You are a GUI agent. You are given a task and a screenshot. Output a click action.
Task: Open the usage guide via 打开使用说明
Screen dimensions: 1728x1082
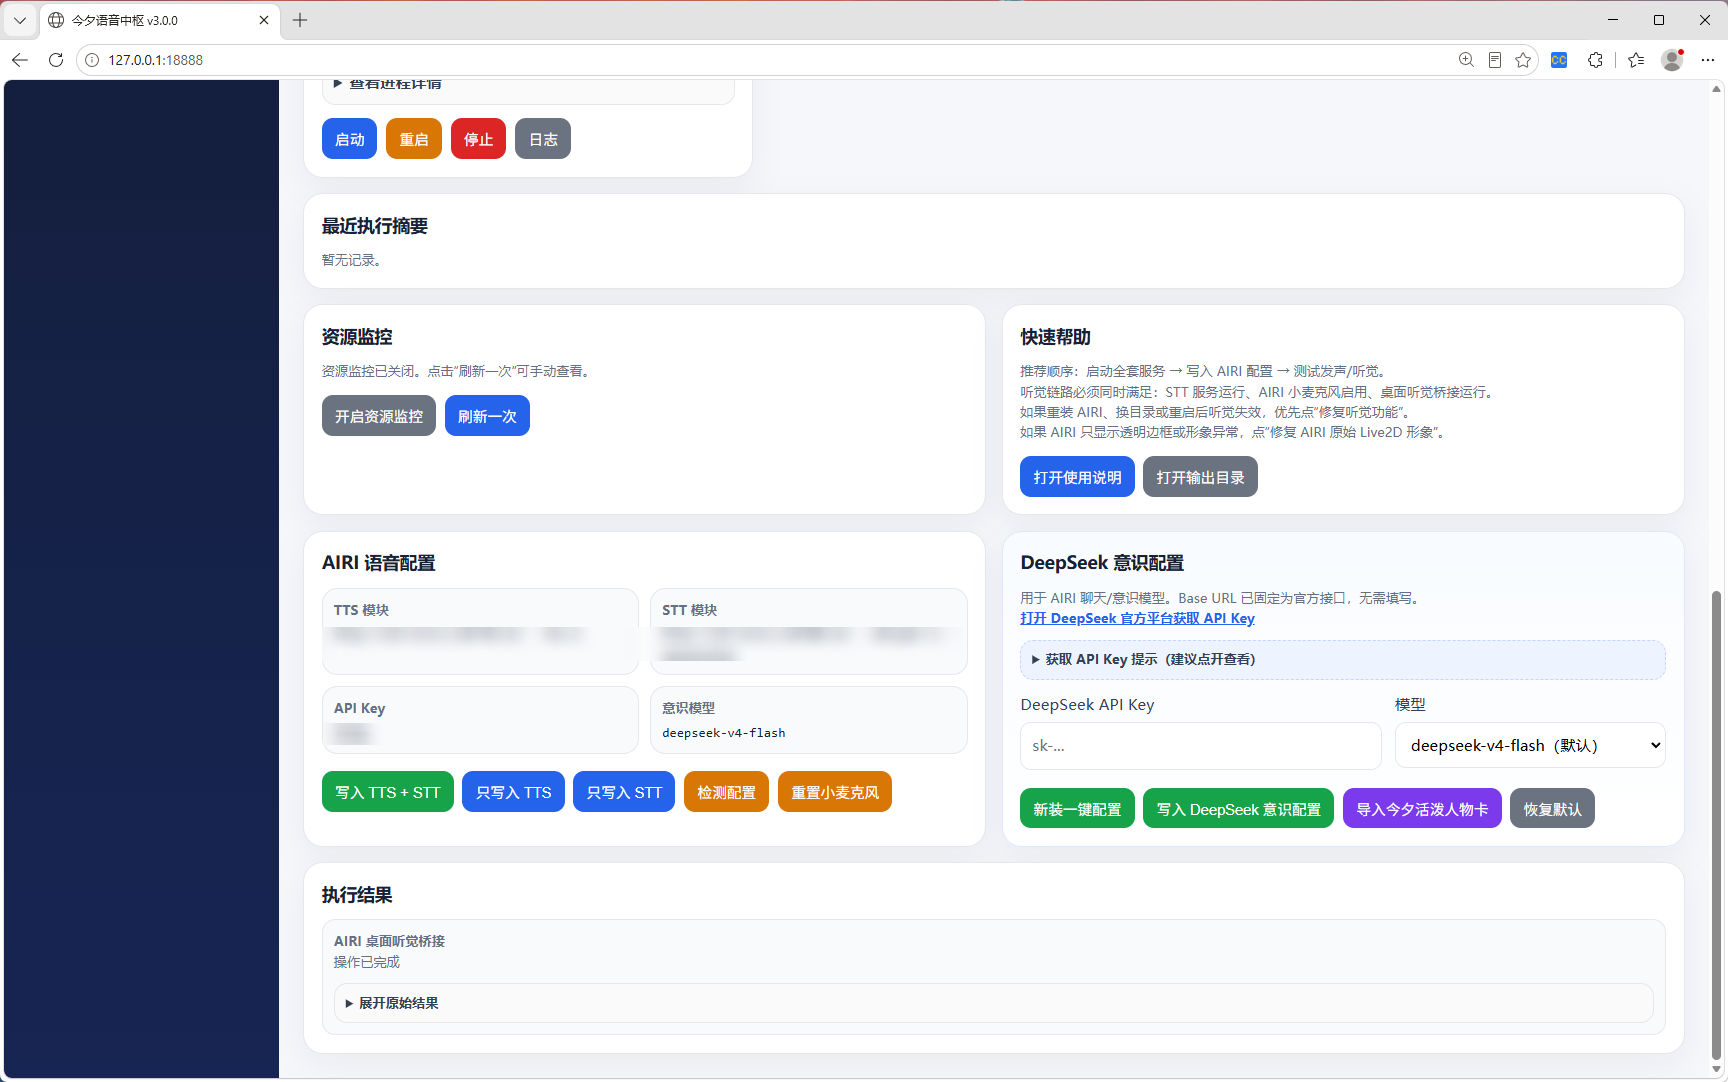1077,477
